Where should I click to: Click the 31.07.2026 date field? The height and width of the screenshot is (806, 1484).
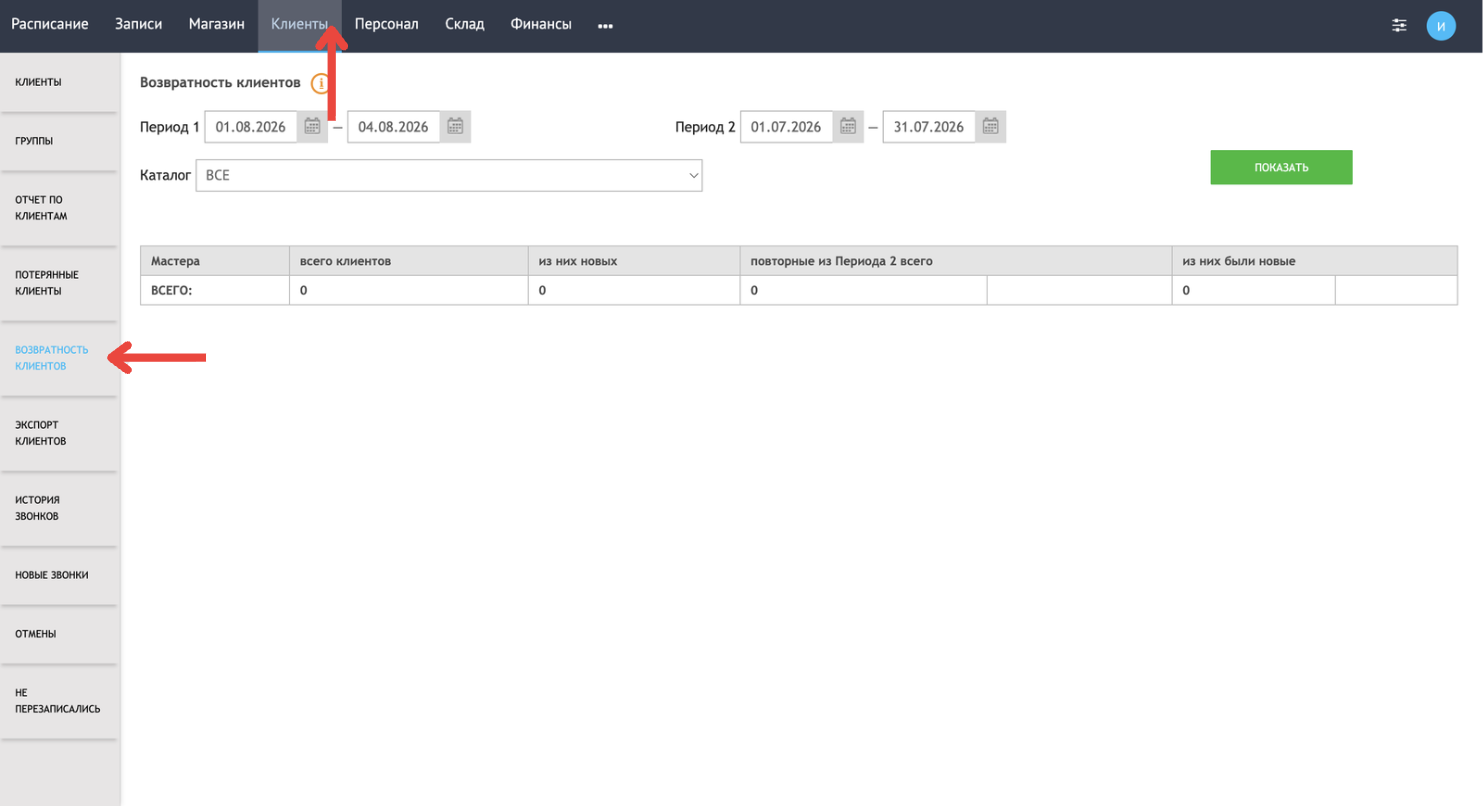[929, 126]
